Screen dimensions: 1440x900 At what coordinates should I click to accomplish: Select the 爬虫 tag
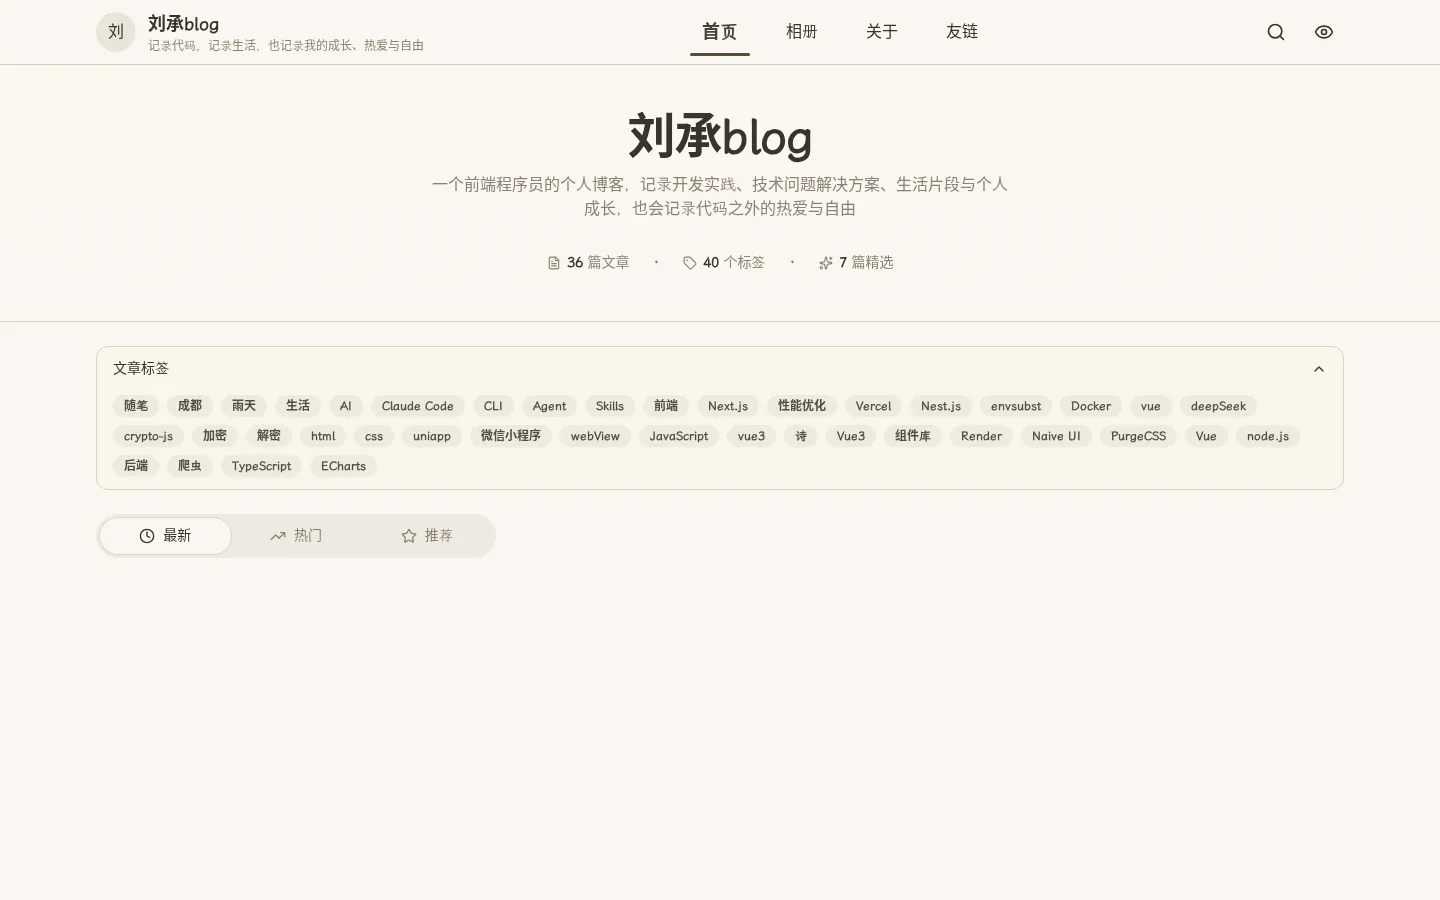[x=190, y=466]
